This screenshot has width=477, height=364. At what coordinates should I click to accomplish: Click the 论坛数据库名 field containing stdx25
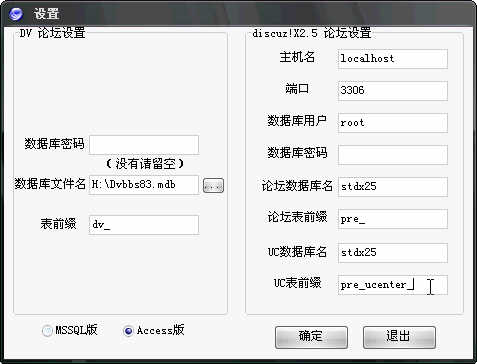pyautogui.click(x=393, y=187)
